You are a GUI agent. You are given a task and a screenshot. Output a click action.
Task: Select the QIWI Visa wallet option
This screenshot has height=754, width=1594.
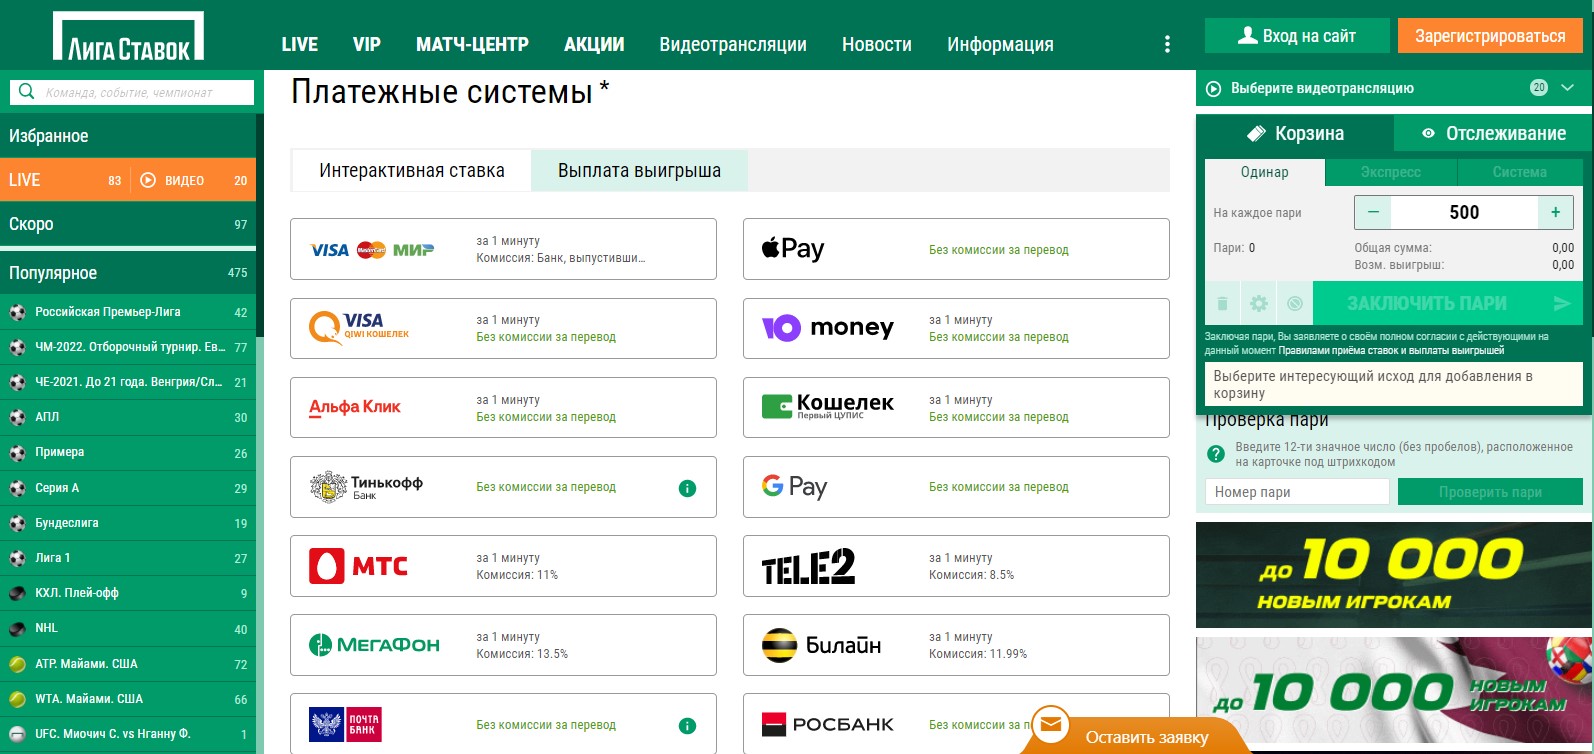point(503,328)
